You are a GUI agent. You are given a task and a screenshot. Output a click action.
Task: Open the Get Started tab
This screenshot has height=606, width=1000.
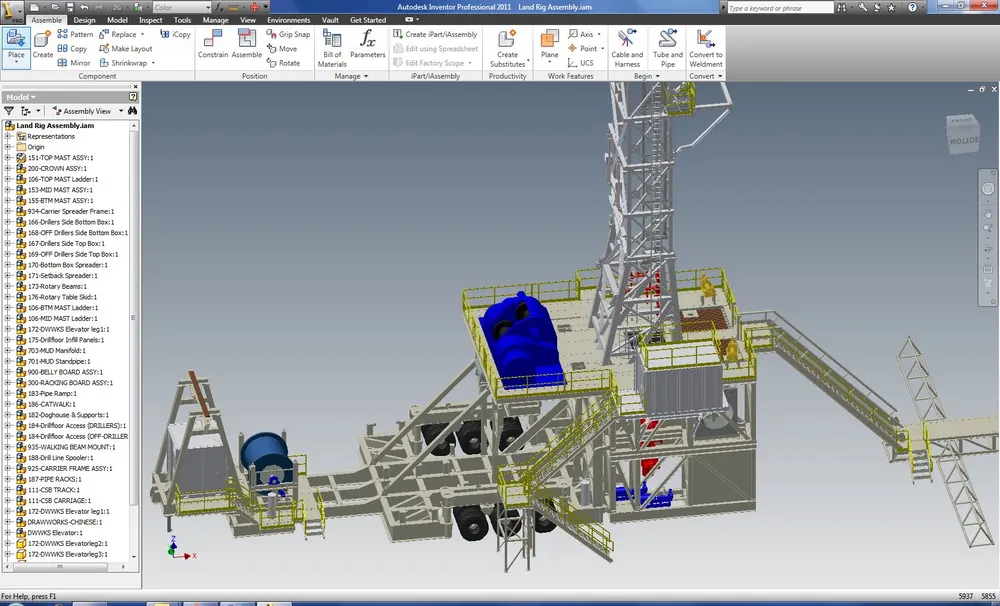[x=368, y=20]
